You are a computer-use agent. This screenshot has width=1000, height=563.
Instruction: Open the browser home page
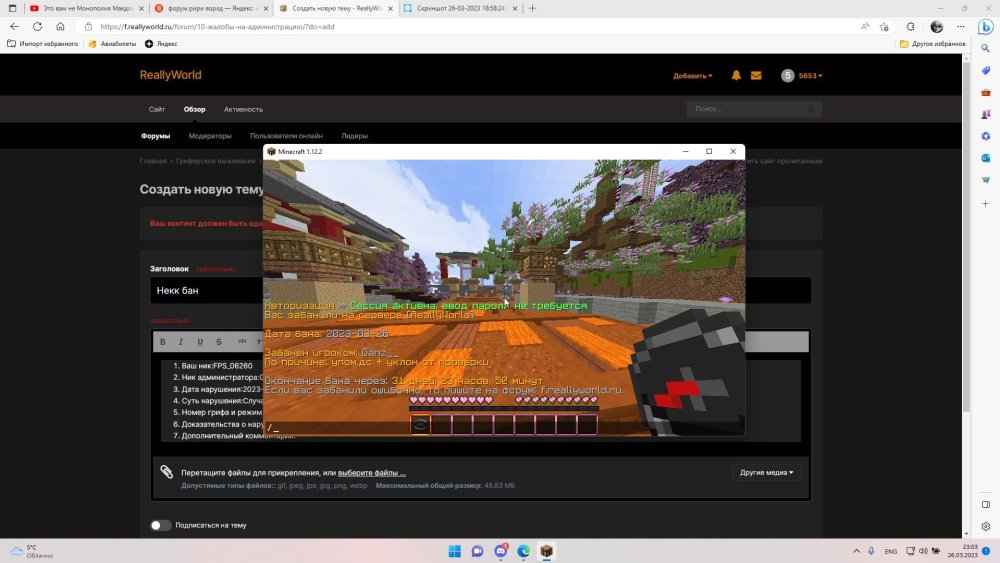click(x=60, y=27)
